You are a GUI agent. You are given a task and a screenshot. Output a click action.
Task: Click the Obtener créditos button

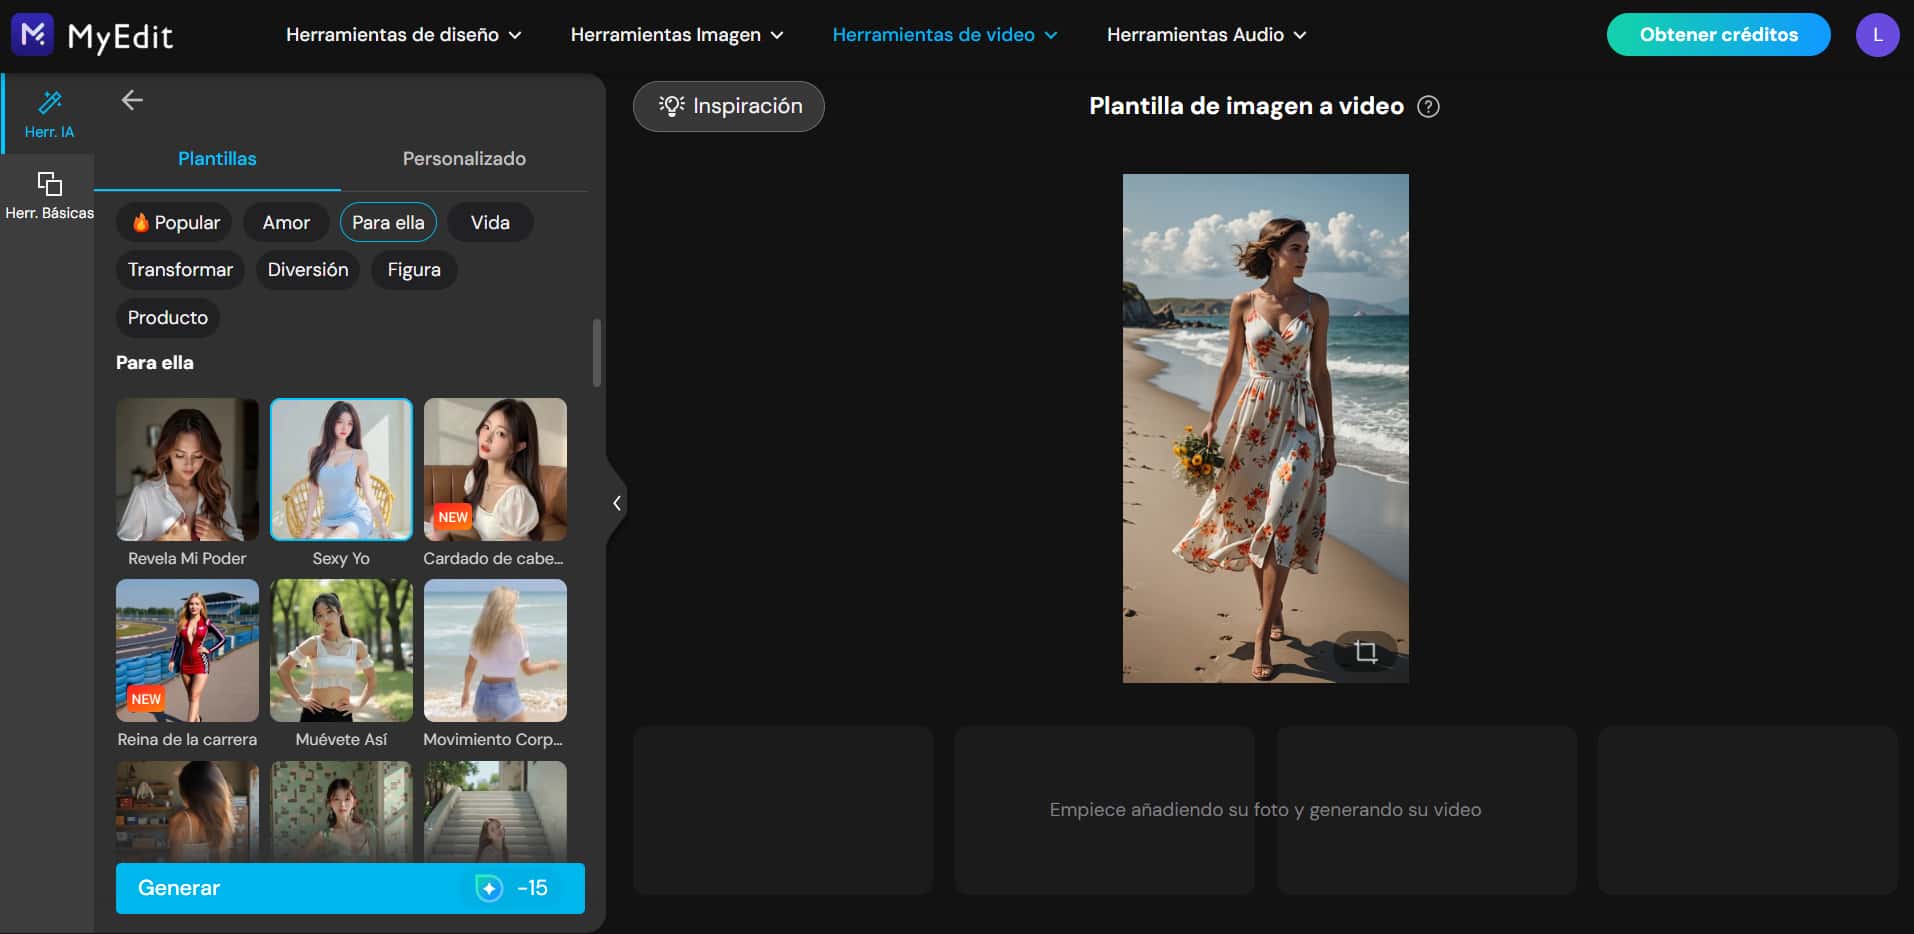1718,34
